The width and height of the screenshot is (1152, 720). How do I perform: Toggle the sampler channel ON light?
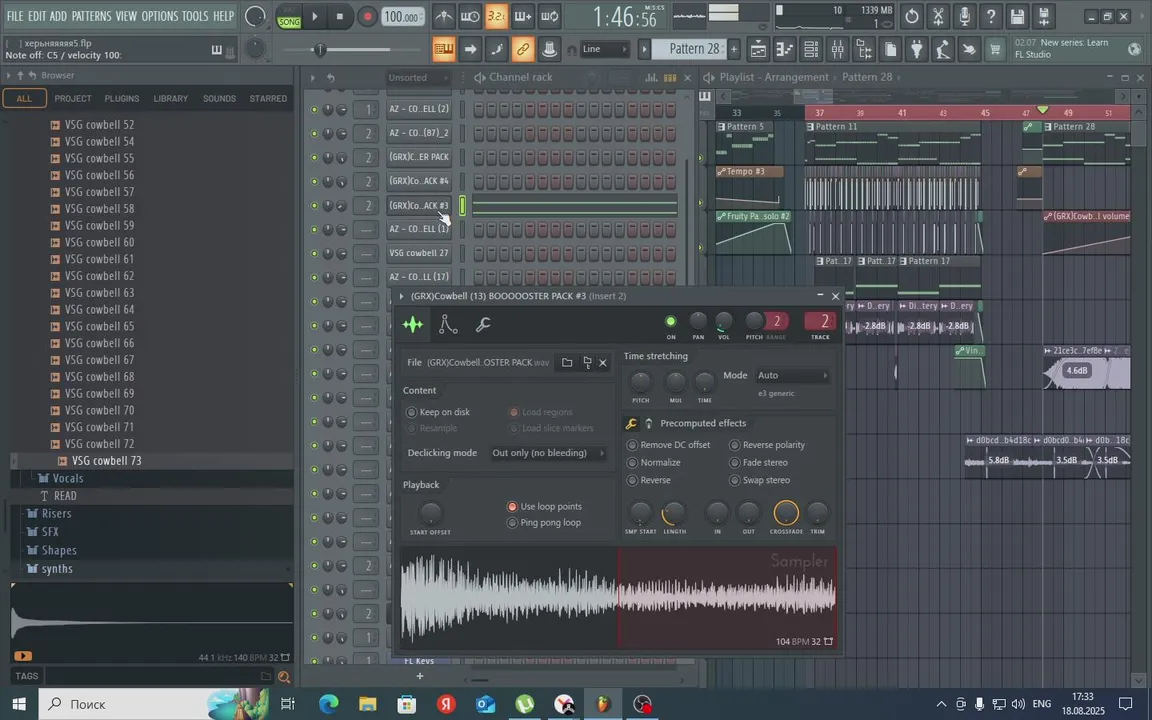coord(670,321)
